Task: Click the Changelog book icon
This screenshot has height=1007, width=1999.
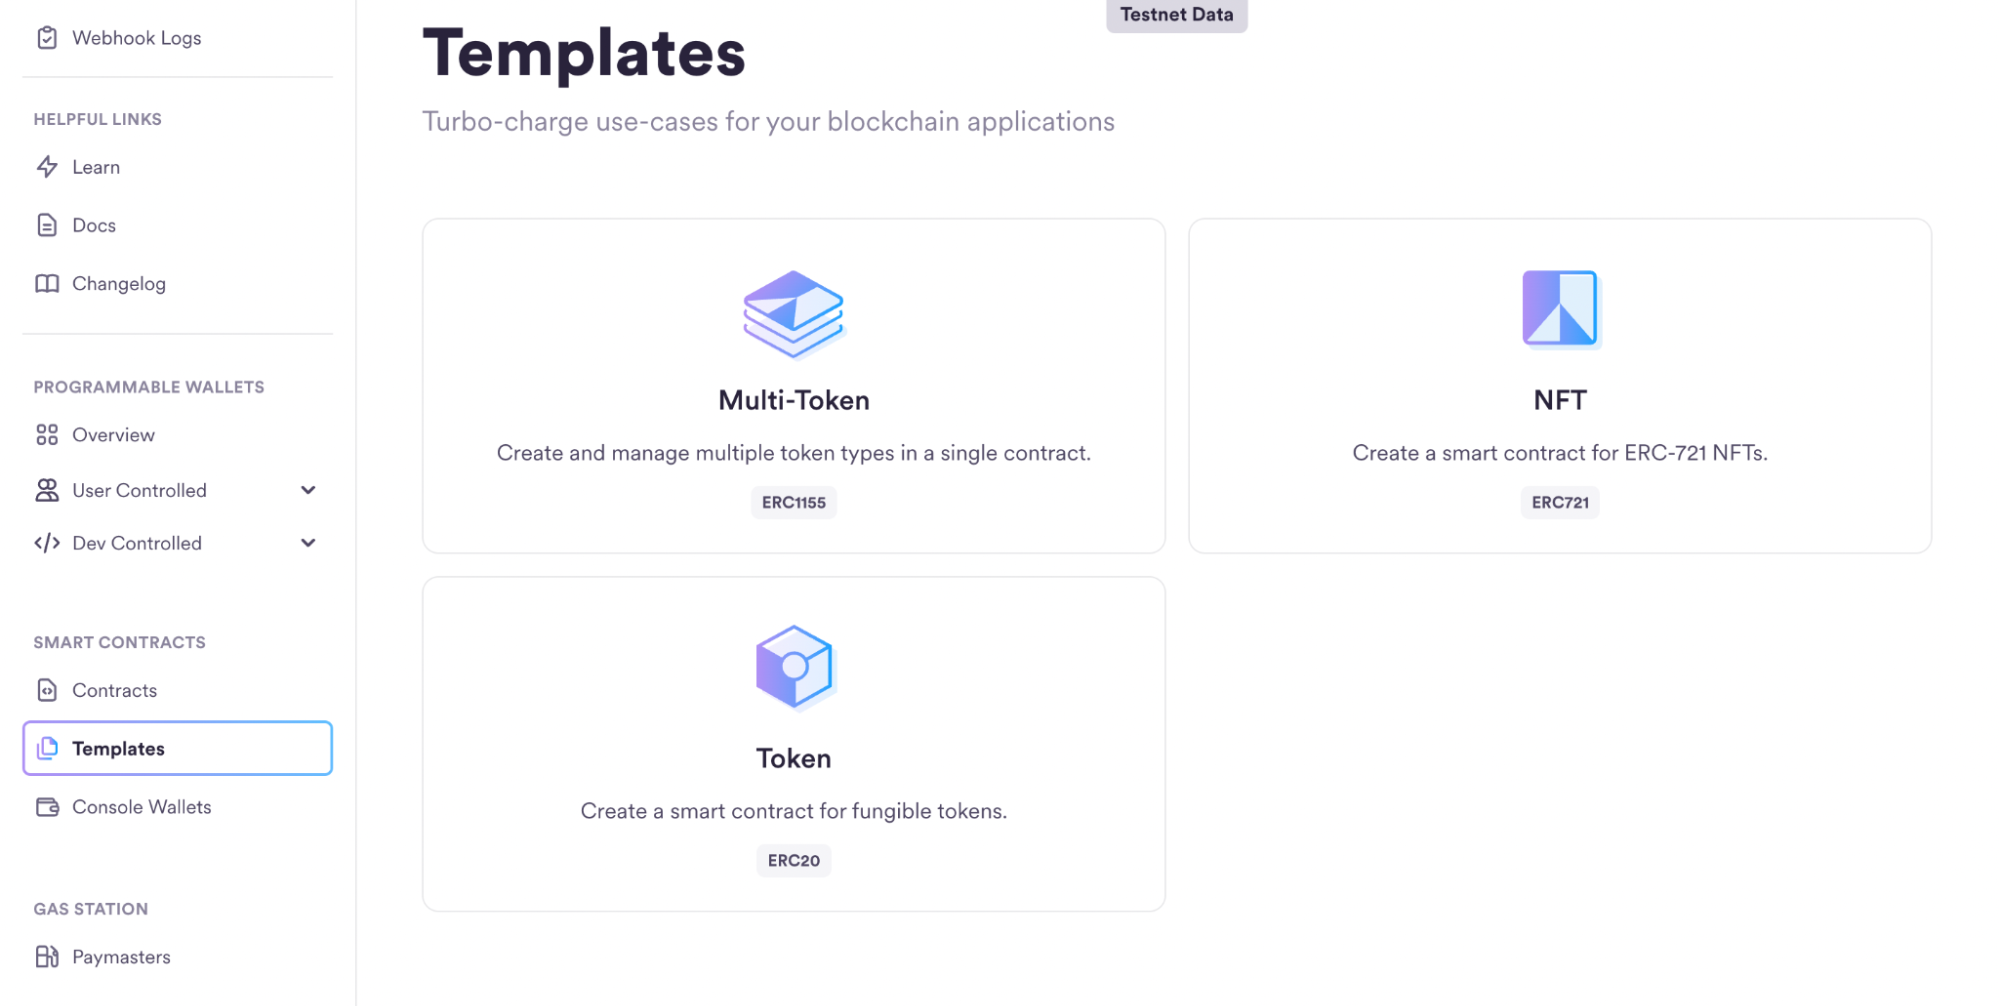Action: tap(47, 284)
